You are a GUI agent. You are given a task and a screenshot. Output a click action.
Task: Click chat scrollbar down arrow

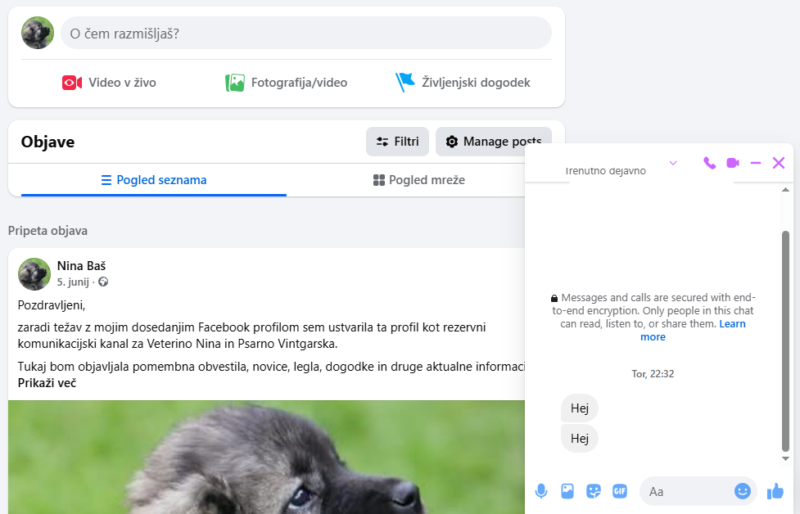click(x=786, y=458)
